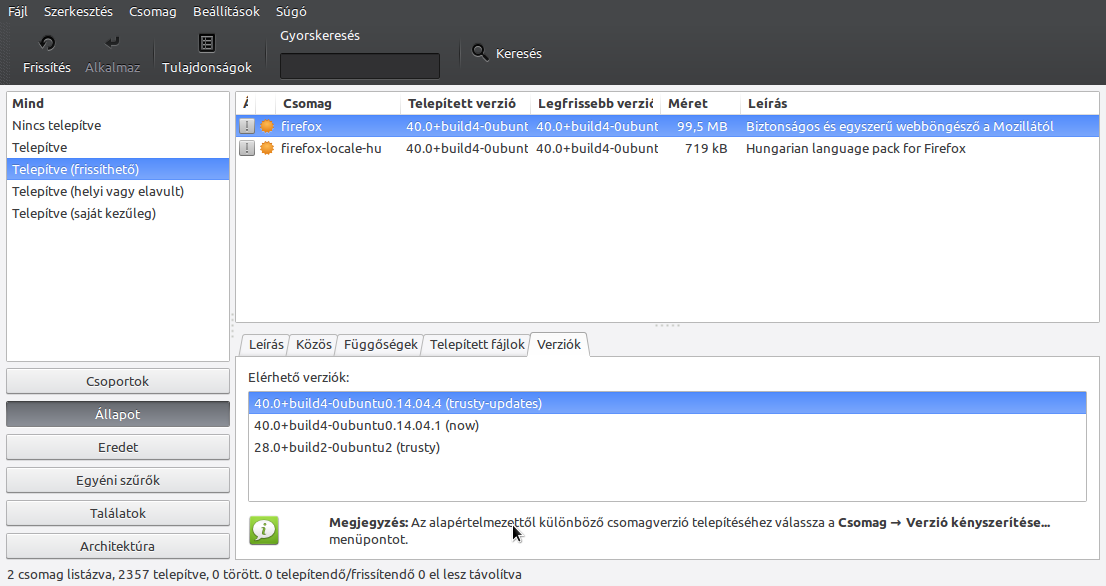Click the 99,5 MB size cell
The width and height of the screenshot is (1106, 586).
pos(702,126)
